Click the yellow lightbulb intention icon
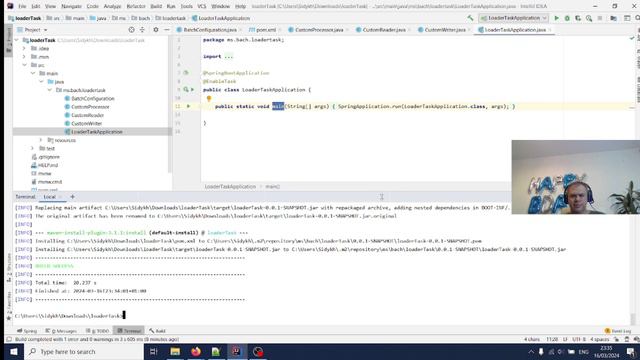This screenshot has height=360, width=640. [x=209, y=98]
